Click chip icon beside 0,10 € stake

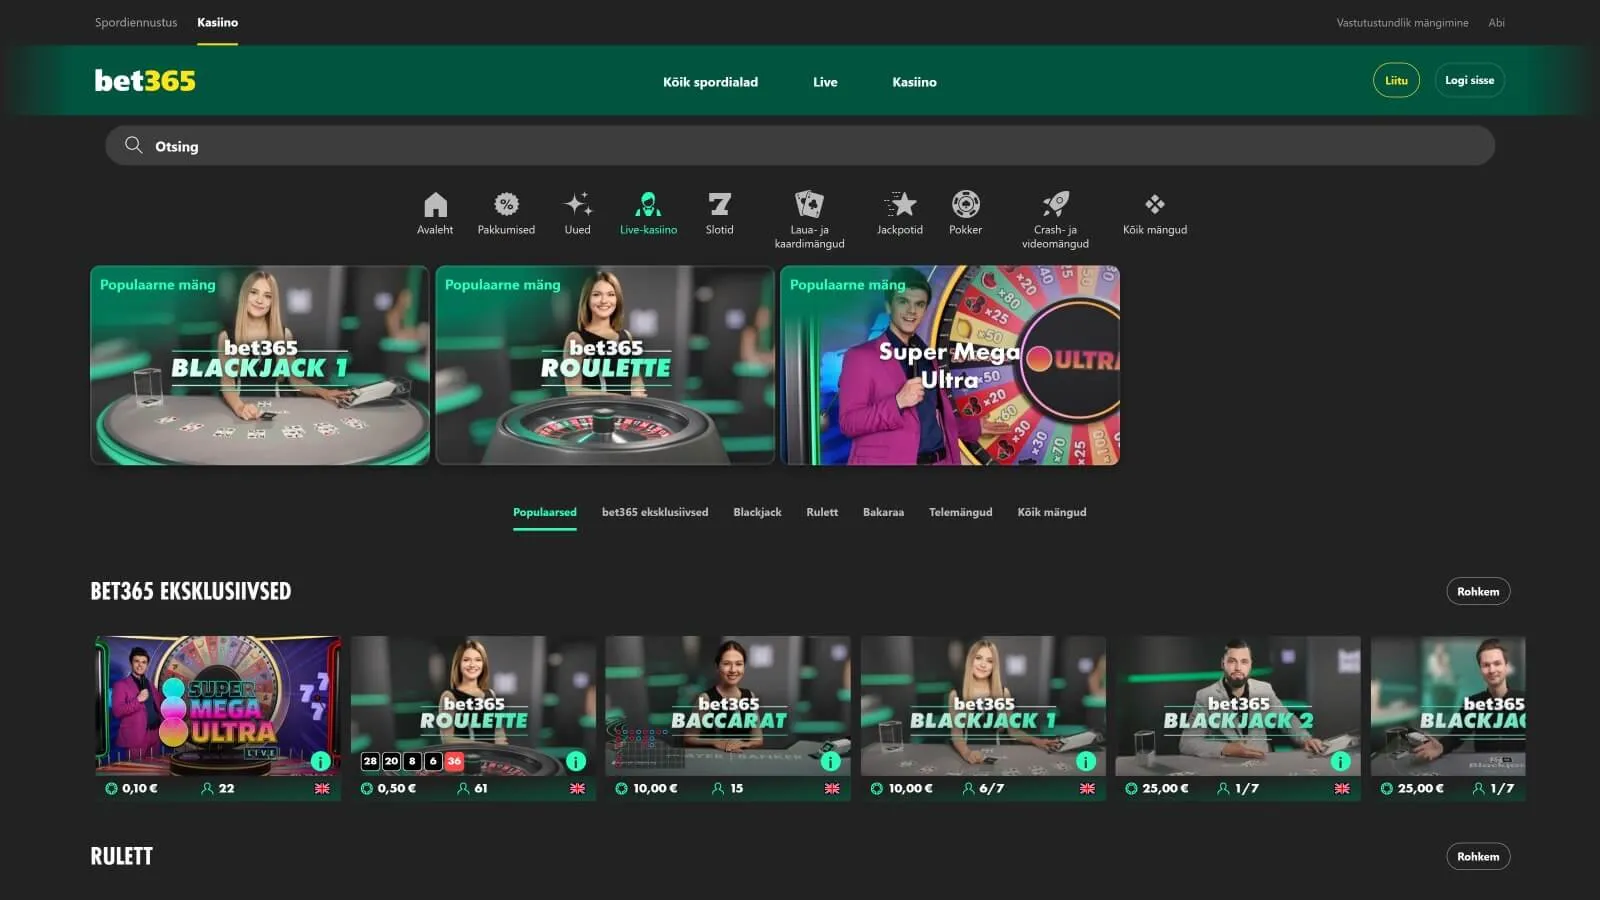[x=111, y=788]
